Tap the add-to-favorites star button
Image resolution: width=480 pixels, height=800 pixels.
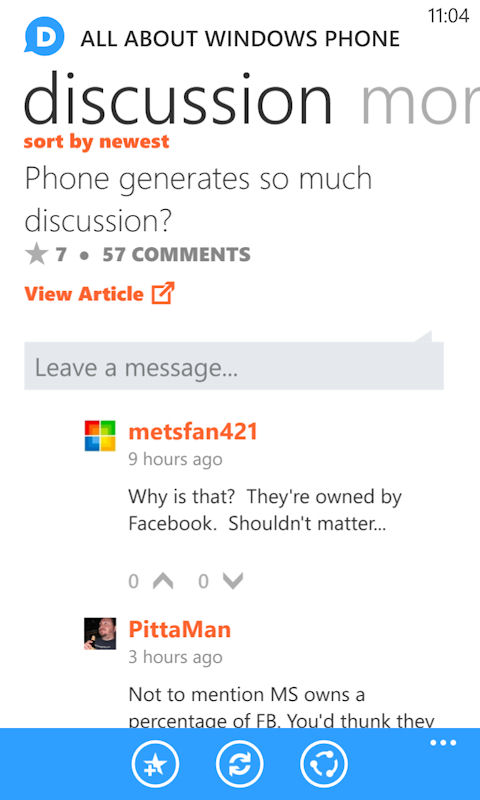(155, 764)
